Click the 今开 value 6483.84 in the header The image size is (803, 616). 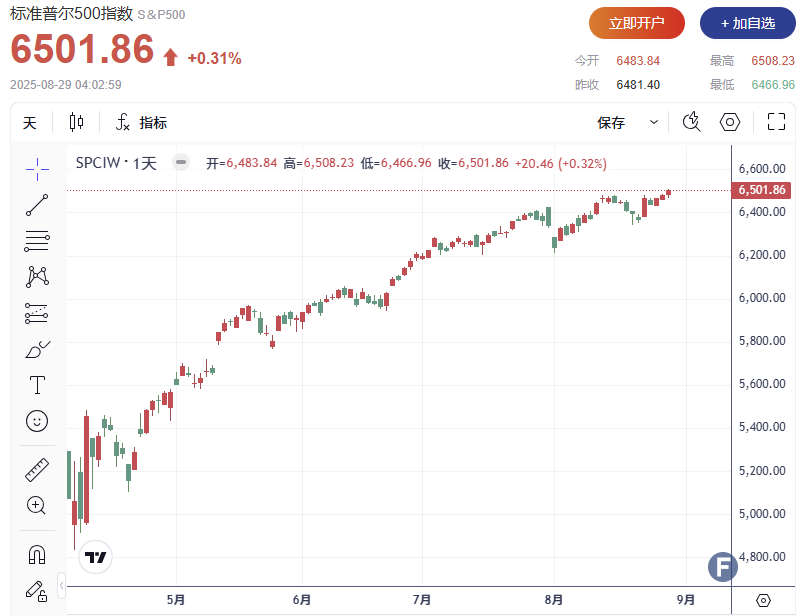(x=638, y=61)
